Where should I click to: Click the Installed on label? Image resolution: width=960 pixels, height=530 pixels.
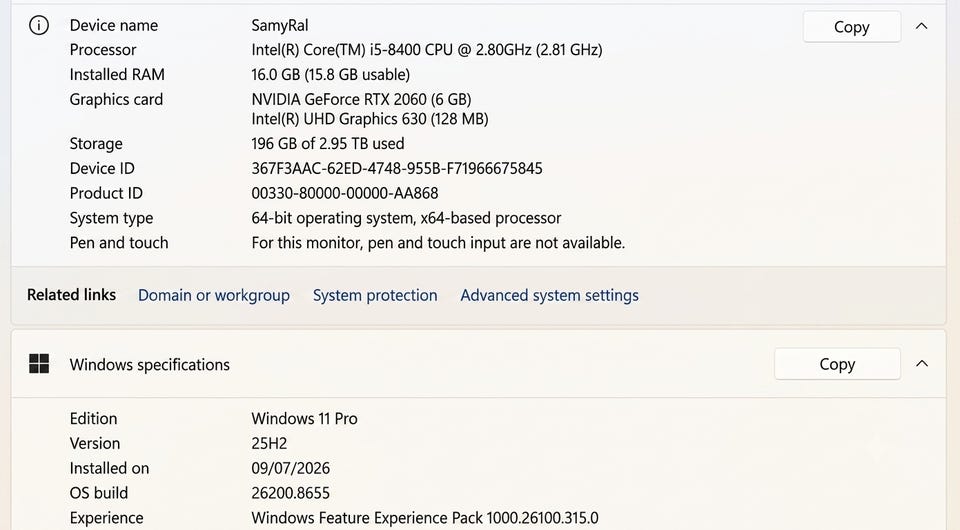[109, 468]
